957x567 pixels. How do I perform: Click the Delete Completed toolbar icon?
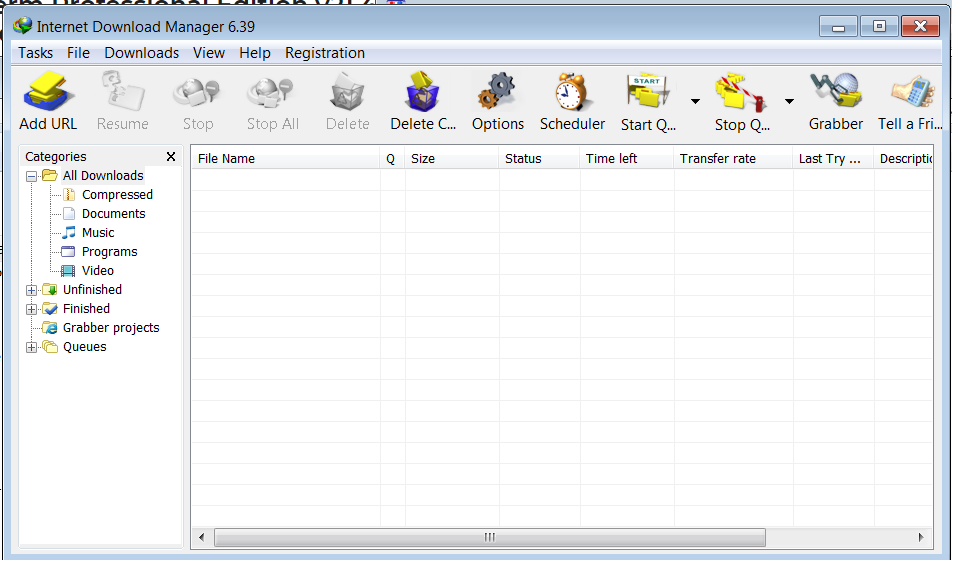422,94
